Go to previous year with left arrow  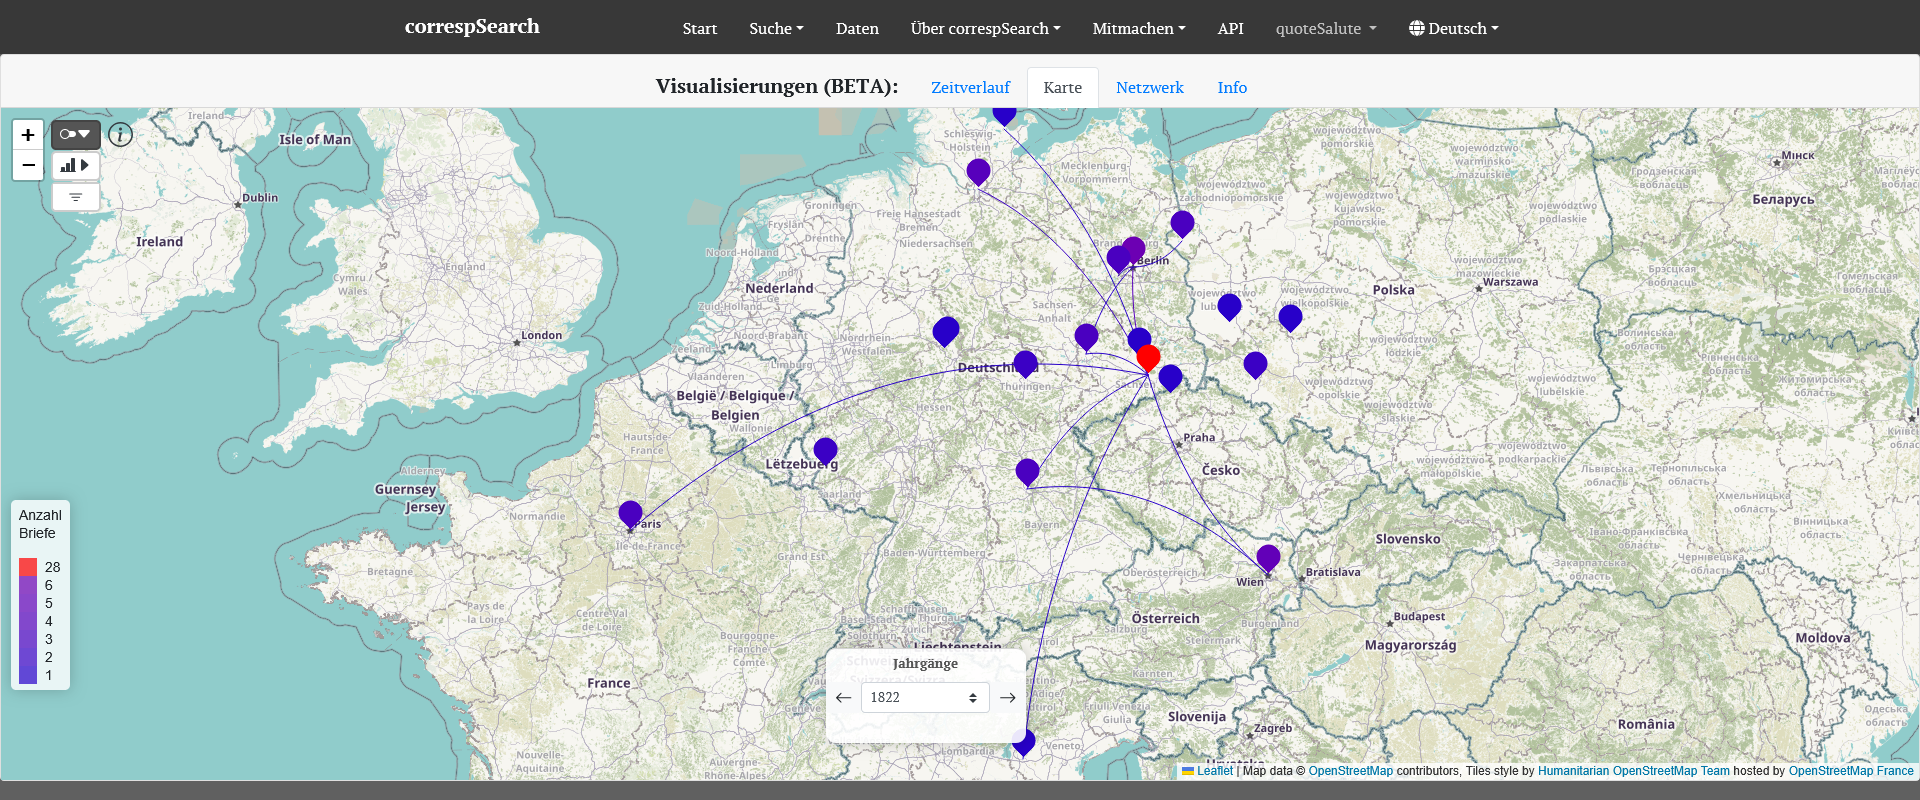coord(843,698)
